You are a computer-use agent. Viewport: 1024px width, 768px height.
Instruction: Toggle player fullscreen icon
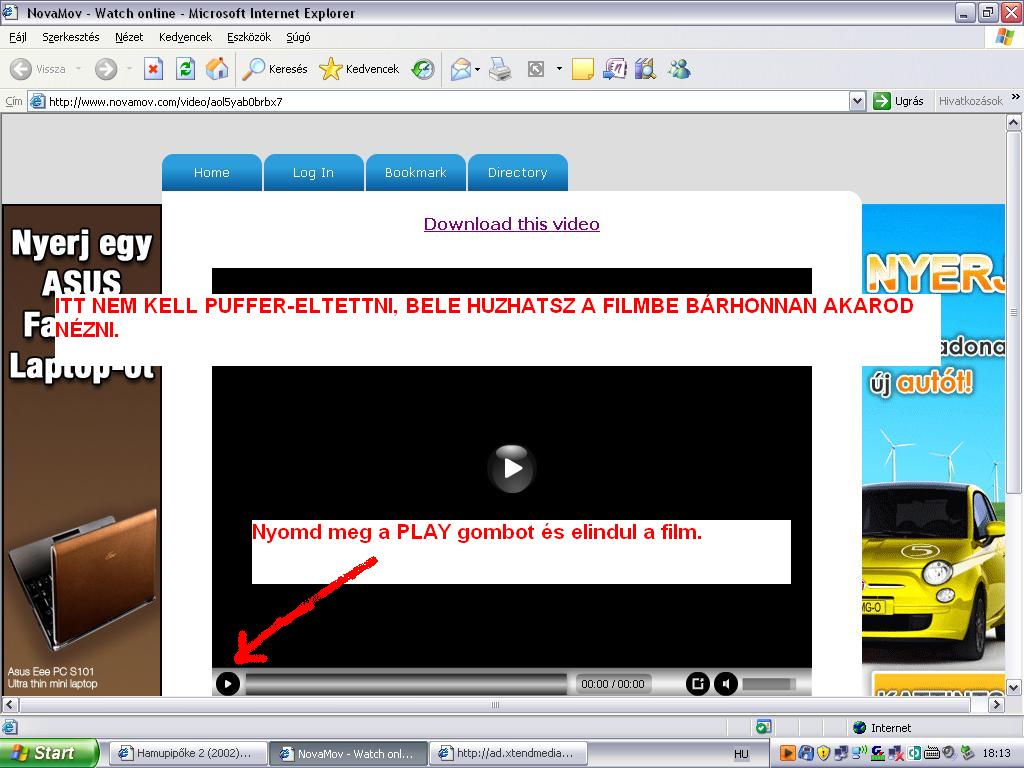(697, 684)
